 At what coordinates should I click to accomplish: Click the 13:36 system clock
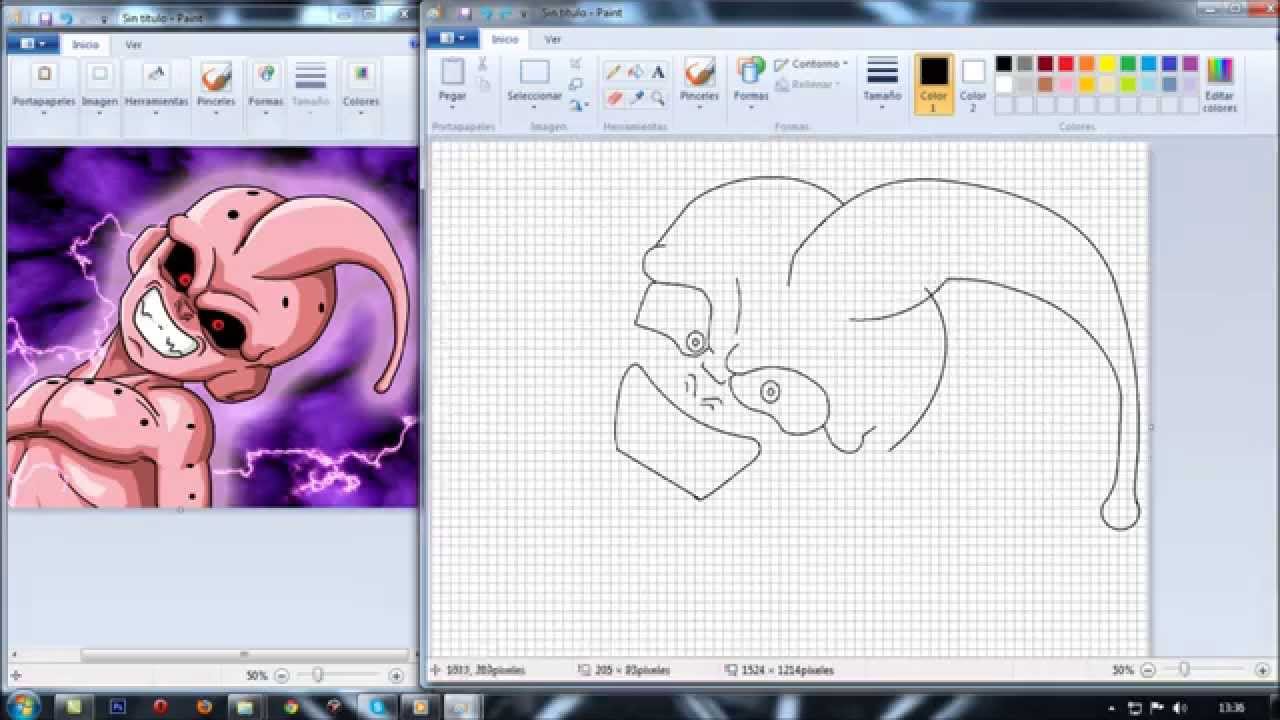point(1231,707)
